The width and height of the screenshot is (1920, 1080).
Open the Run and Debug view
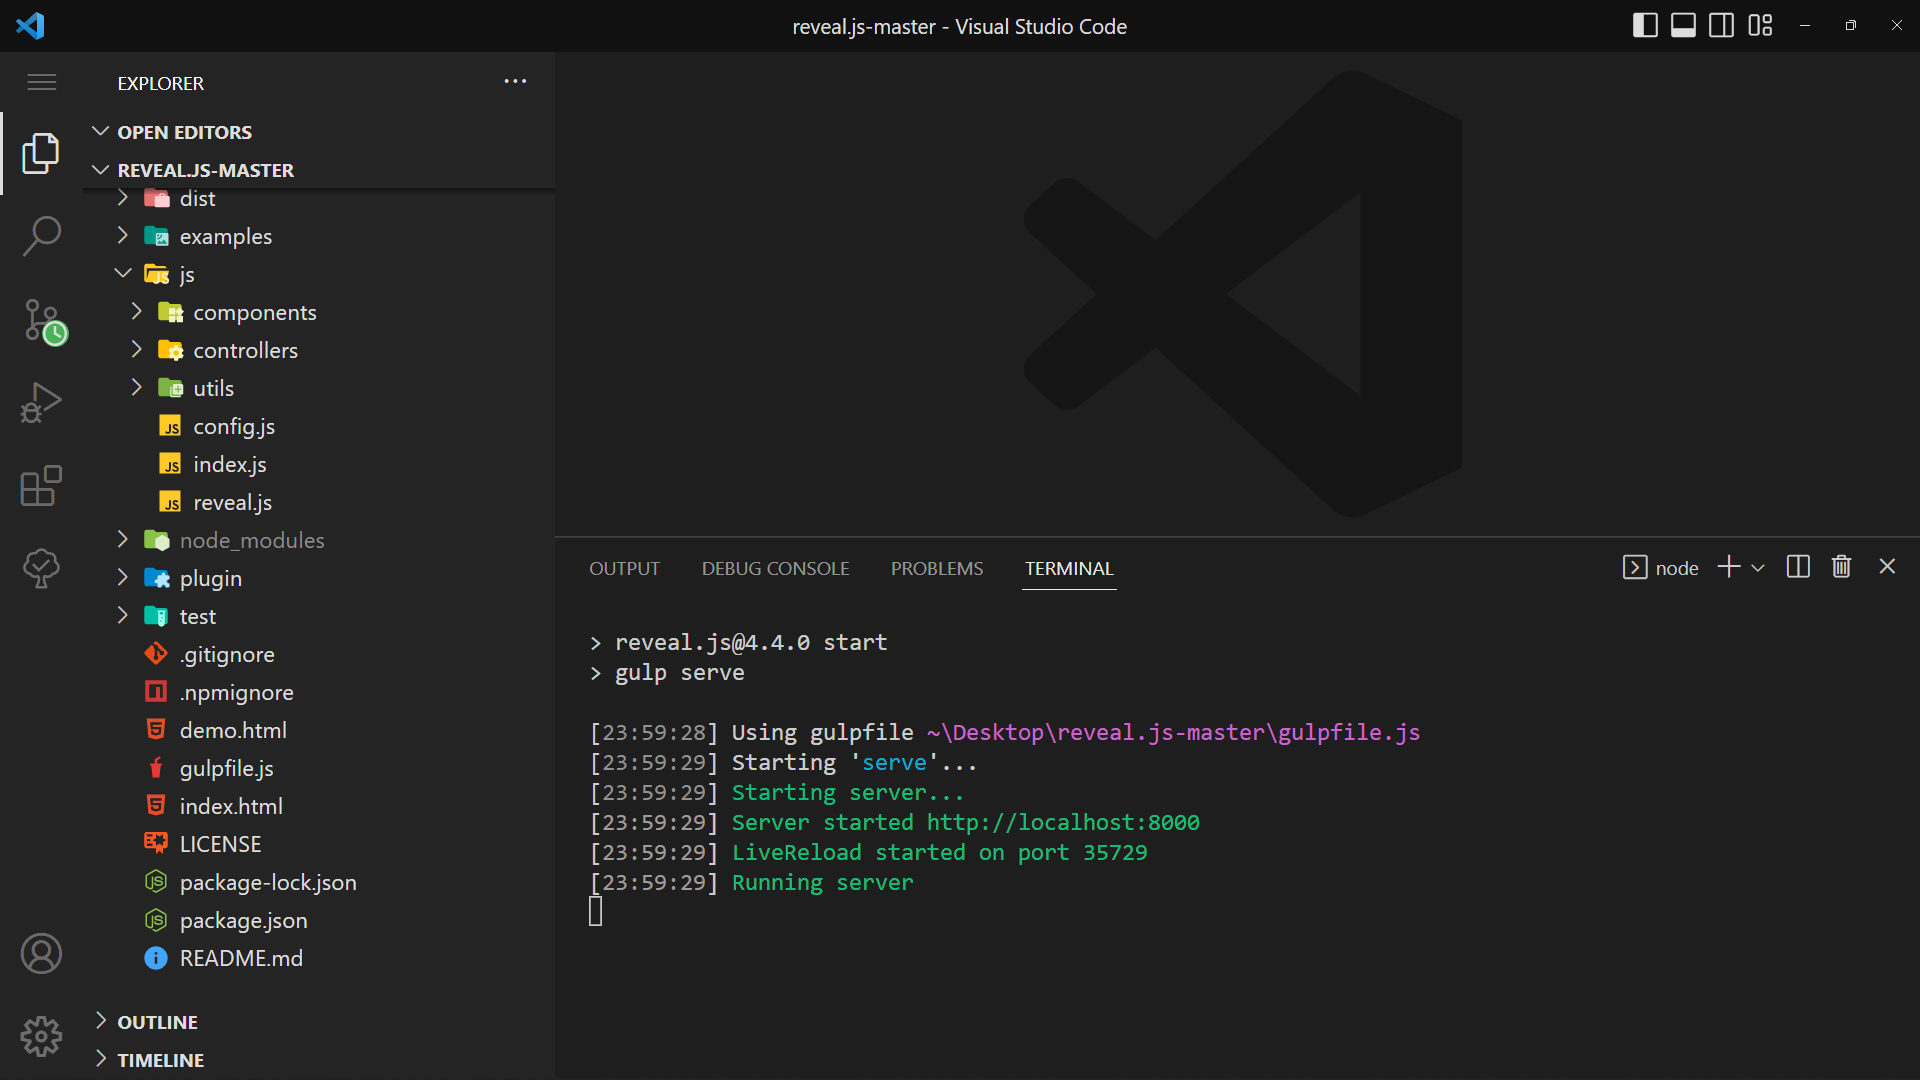tap(41, 403)
